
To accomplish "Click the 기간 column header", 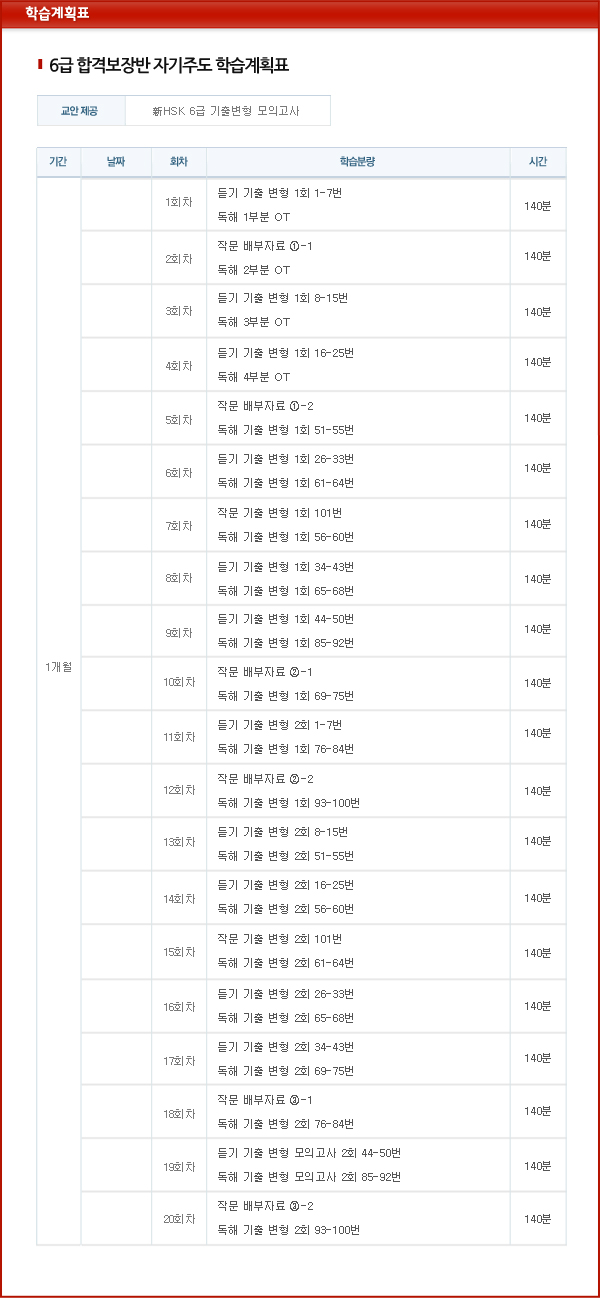I will pyautogui.click(x=57, y=162).
